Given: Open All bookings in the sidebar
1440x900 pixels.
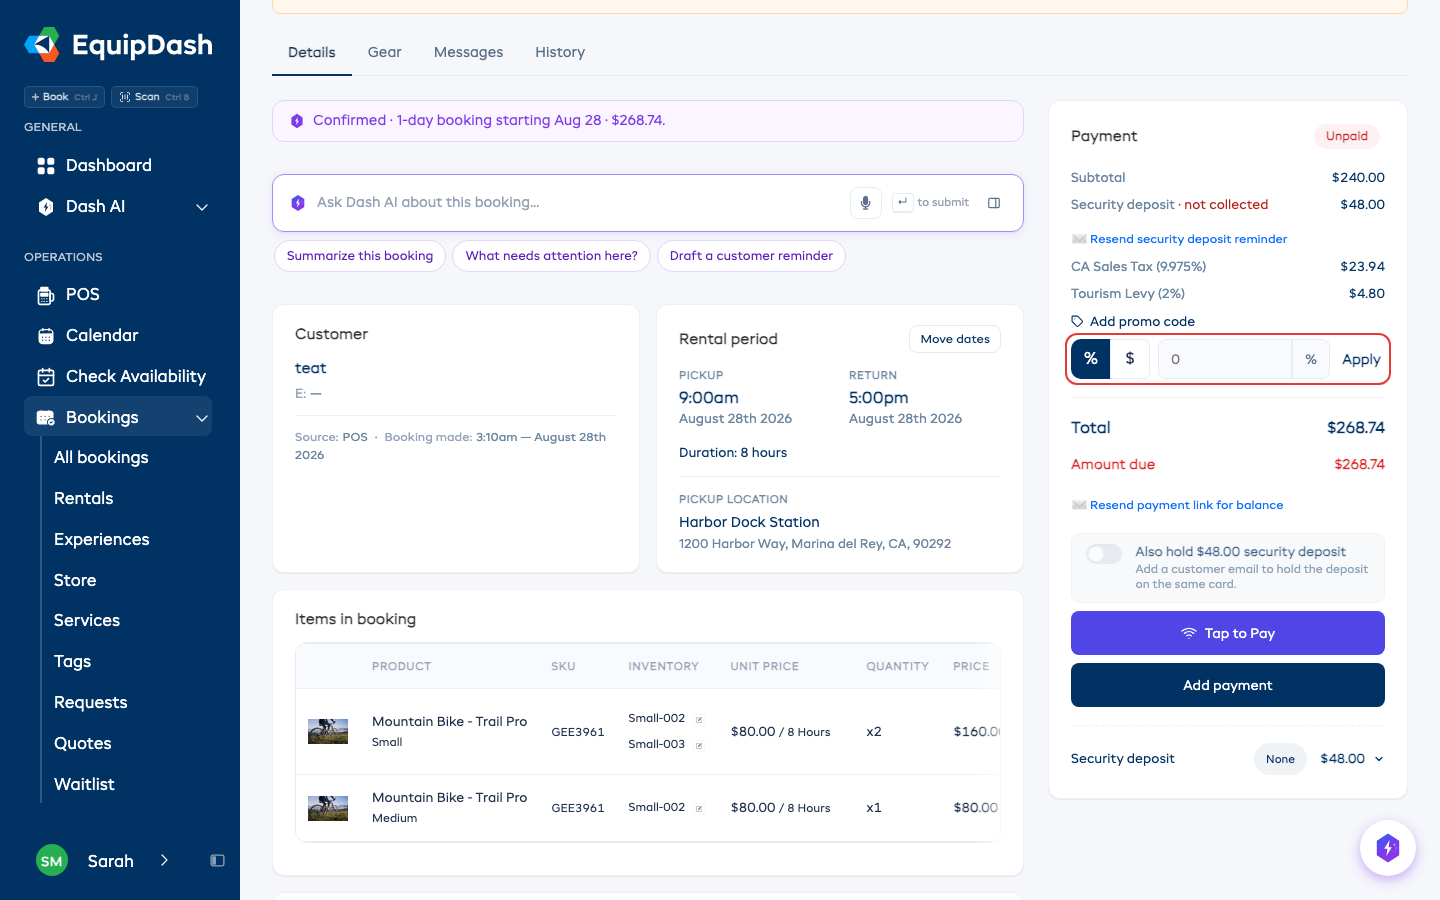Looking at the screenshot, I should click(101, 457).
